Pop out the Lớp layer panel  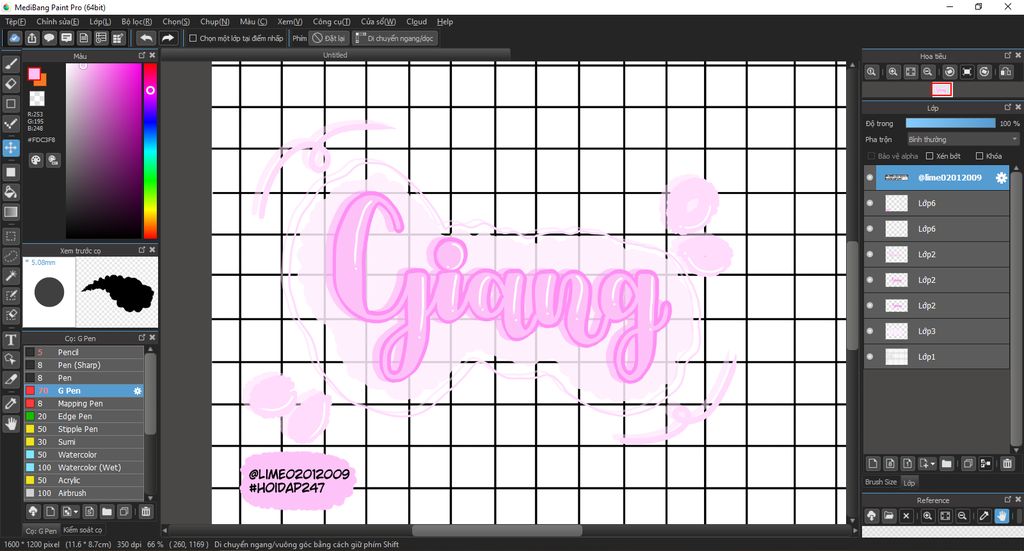point(1008,107)
